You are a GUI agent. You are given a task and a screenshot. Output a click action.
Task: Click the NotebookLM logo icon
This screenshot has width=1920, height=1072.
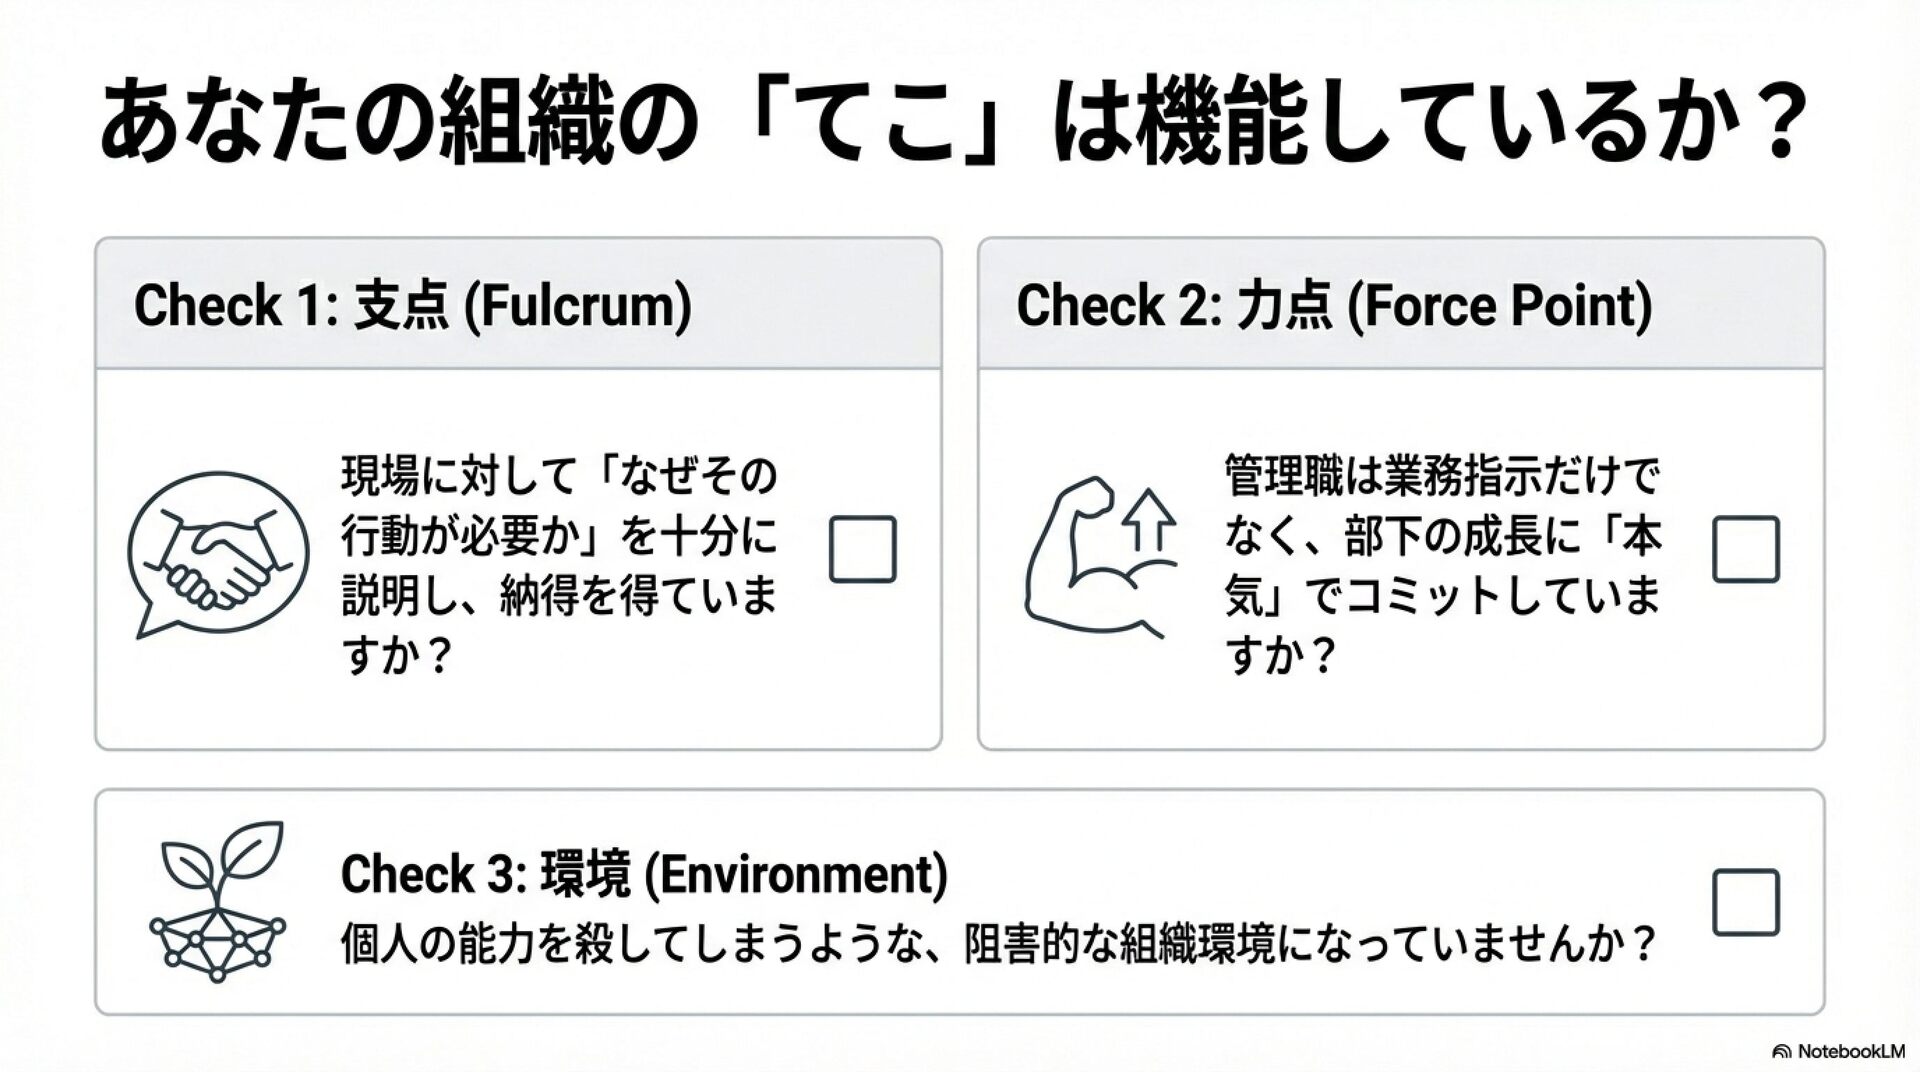(x=1782, y=1051)
